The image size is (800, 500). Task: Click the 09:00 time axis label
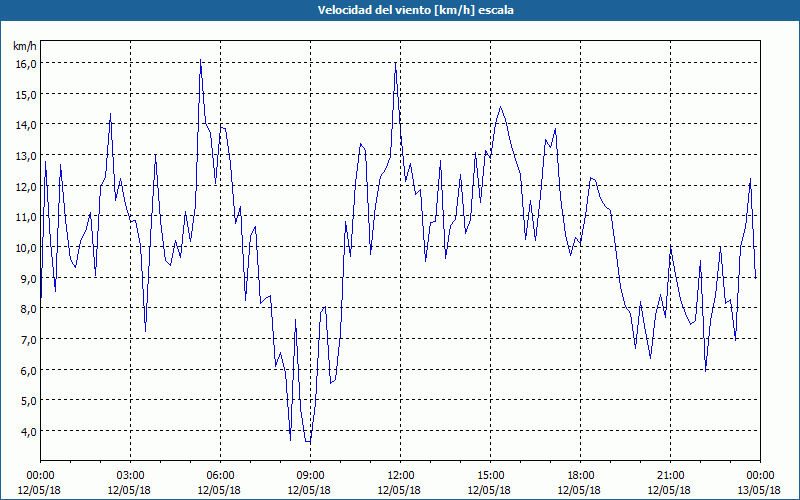(310, 476)
